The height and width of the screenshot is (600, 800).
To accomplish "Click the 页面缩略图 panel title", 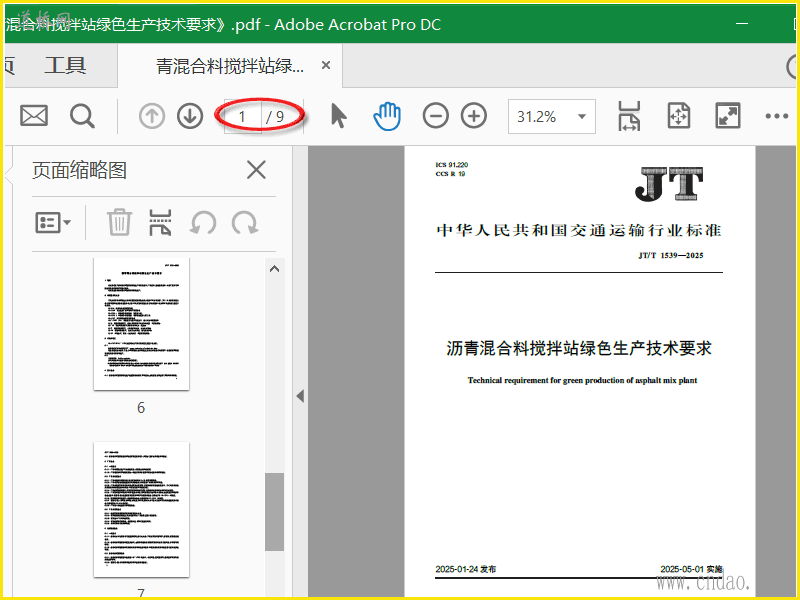I will 79,170.
